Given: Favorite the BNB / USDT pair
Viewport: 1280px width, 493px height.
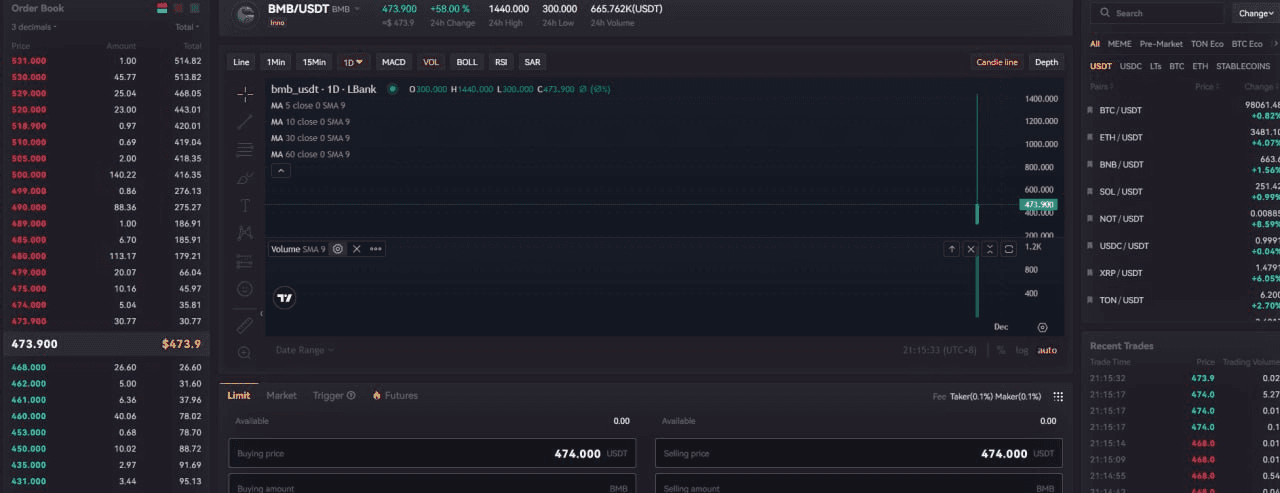Looking at the screenshot, I should [x=1091, y=164].
